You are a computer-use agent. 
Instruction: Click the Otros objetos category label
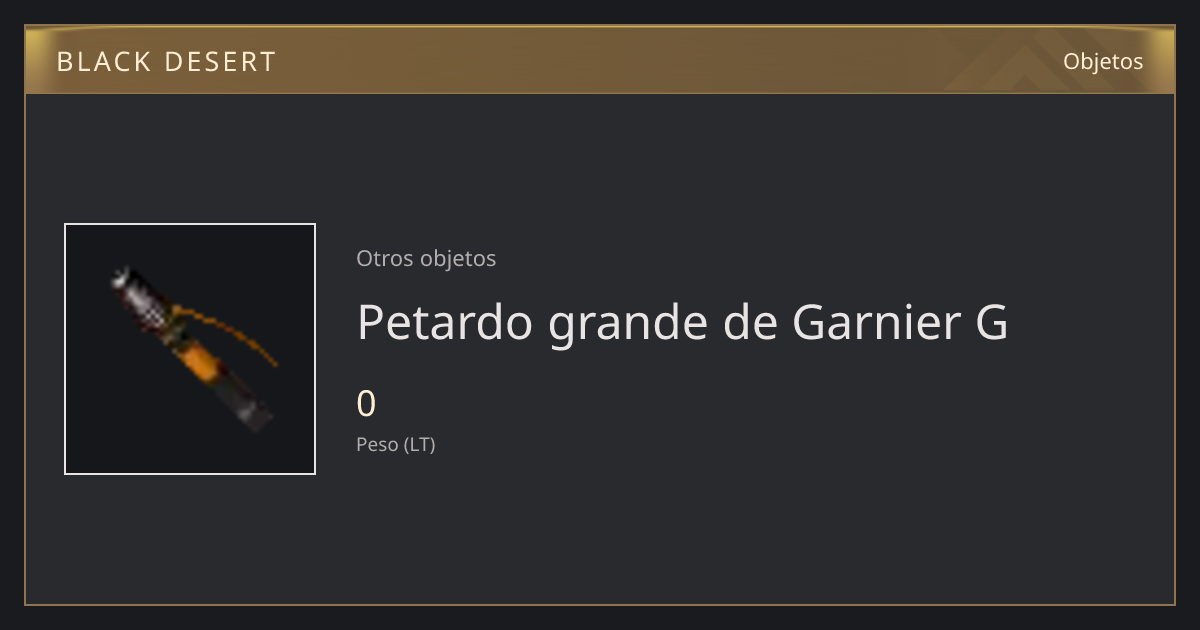[x=426, y=258]
